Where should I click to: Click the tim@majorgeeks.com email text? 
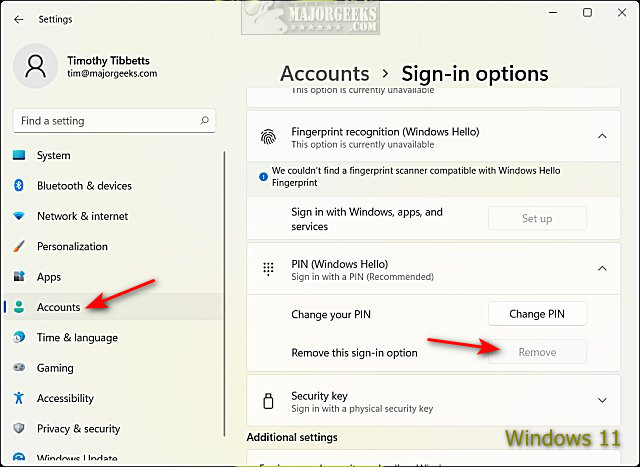click(112, 73)
